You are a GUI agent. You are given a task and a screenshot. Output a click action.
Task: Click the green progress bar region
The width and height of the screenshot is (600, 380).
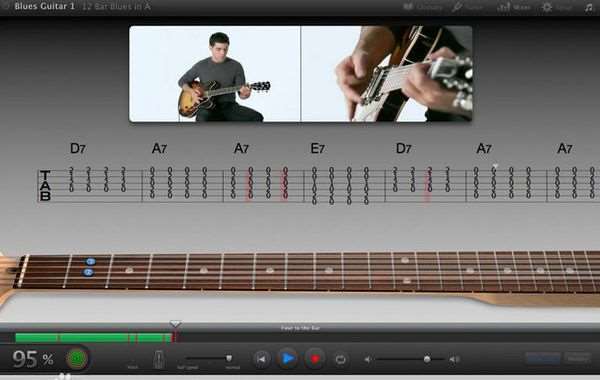[x=94, y=338]
